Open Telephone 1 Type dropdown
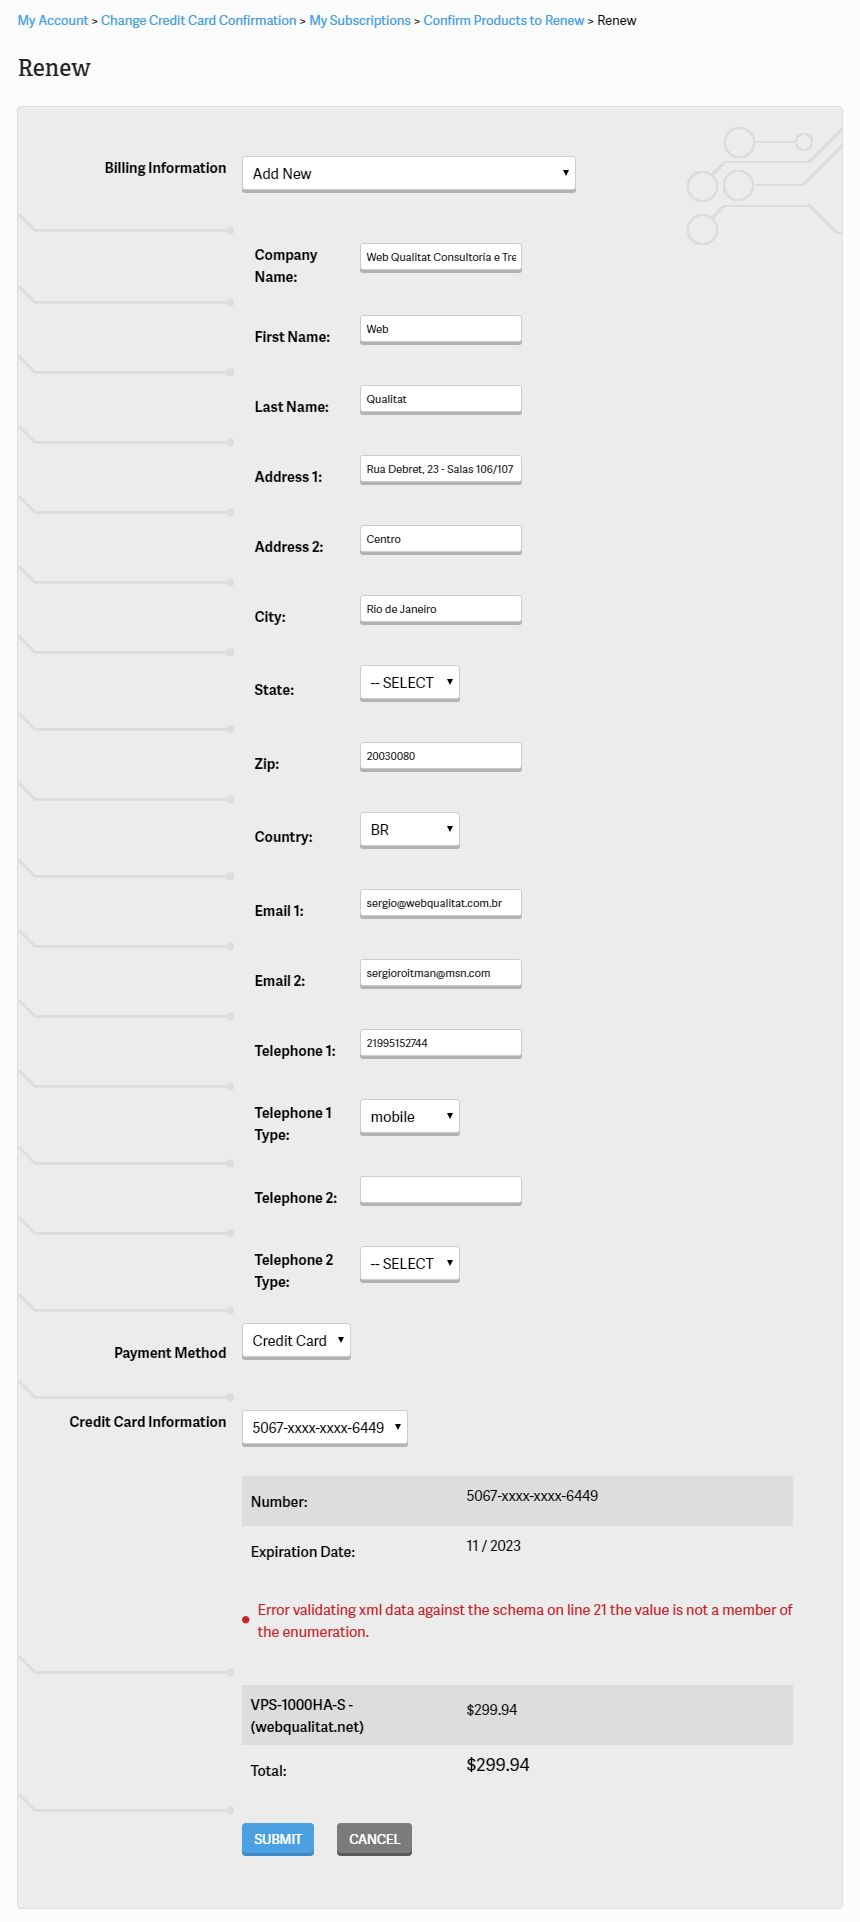The width and height of the screenshot is (860, 1922). pos(409,1117)
